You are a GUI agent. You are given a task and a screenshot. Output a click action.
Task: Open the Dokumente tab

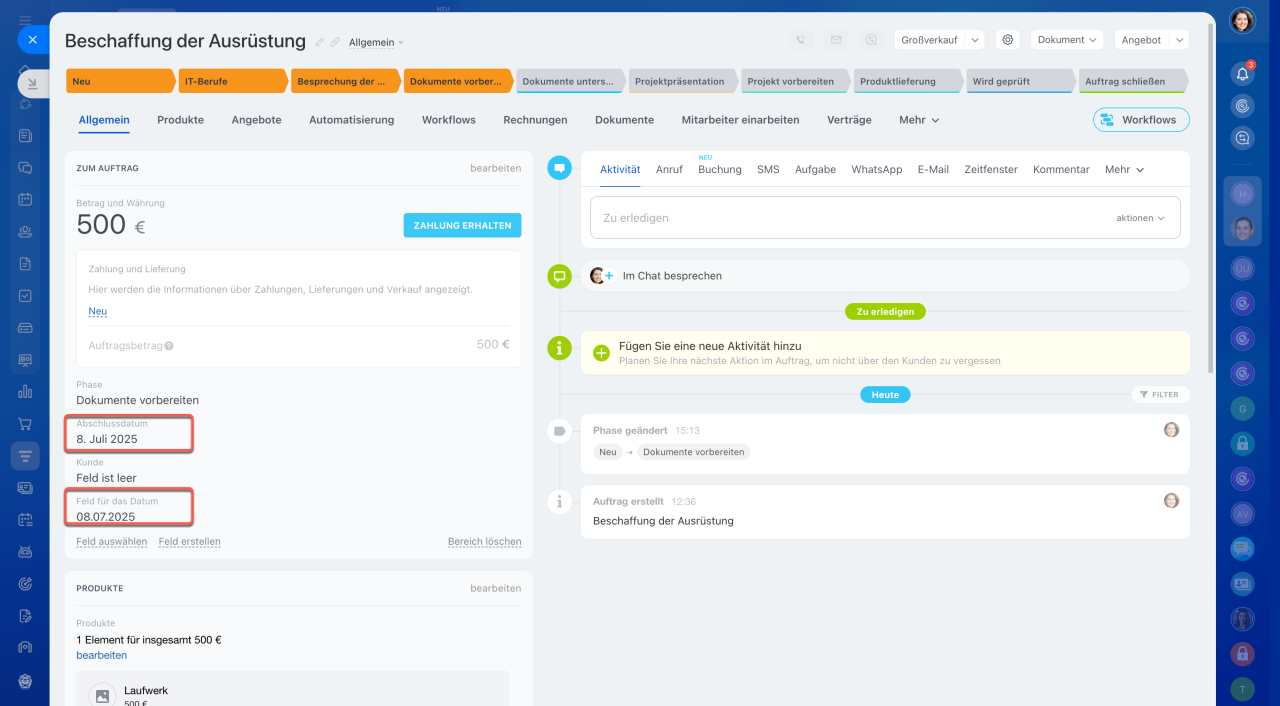point(624,120)
